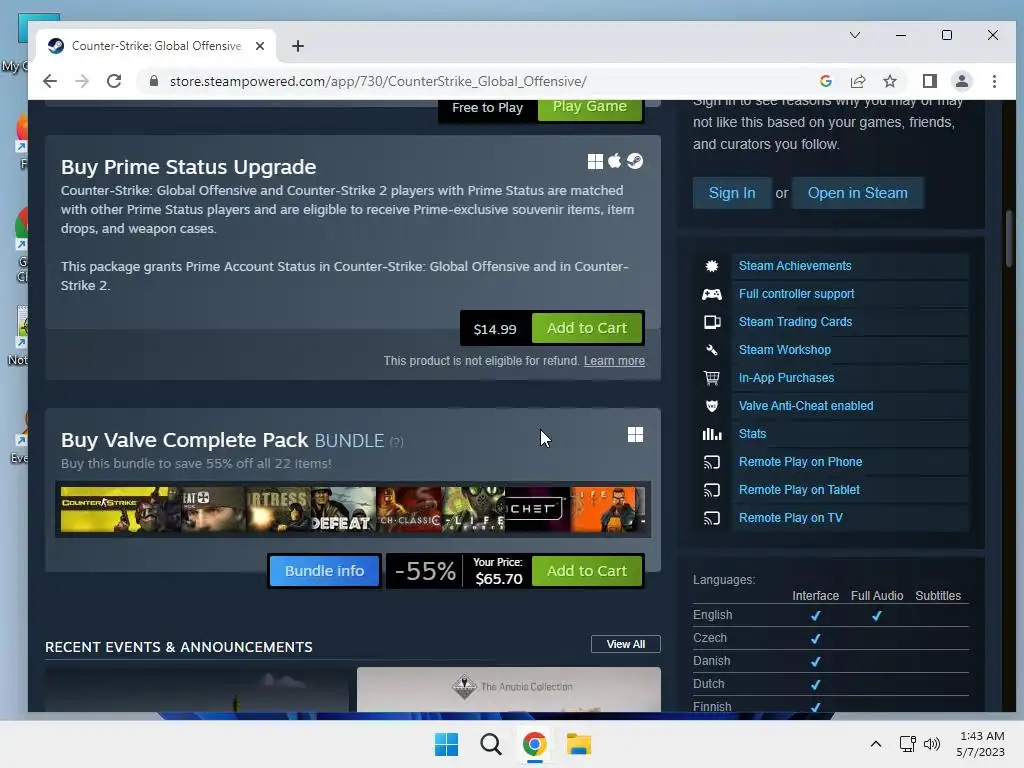
Task: Open Windows taskbar search
Action: (x=490, y=744)
